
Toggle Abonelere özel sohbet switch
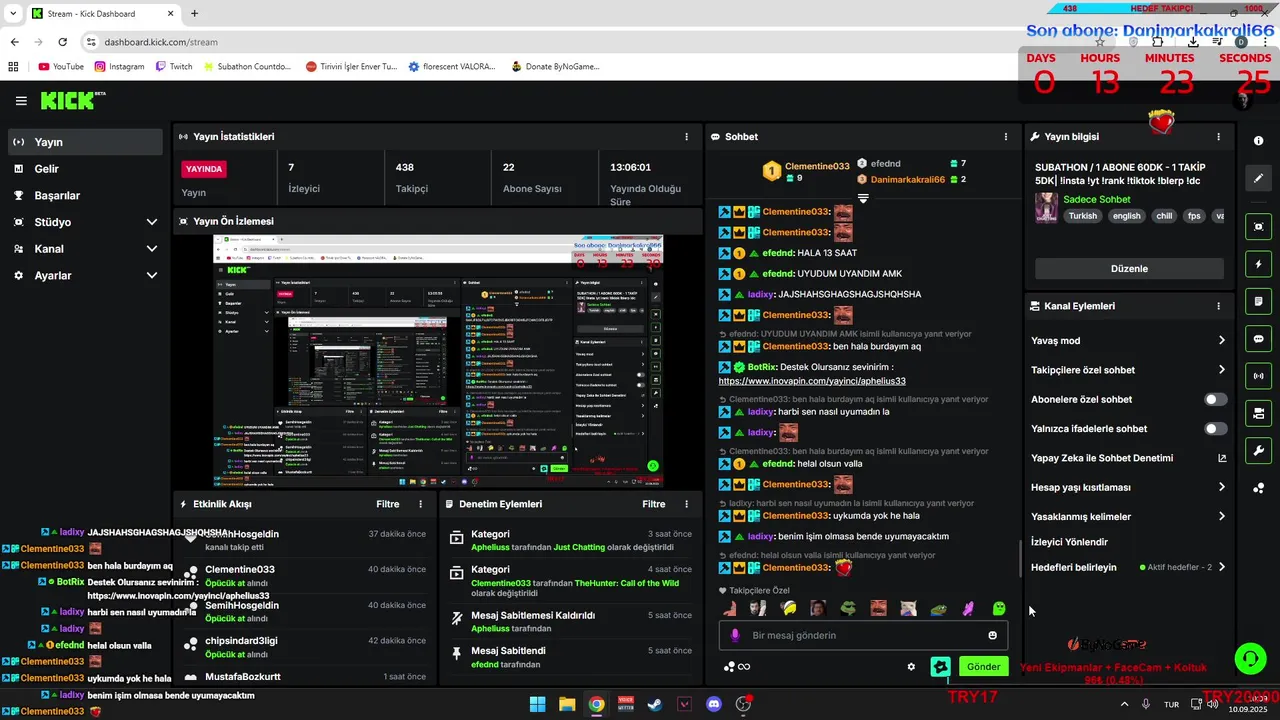[1215, 399]
